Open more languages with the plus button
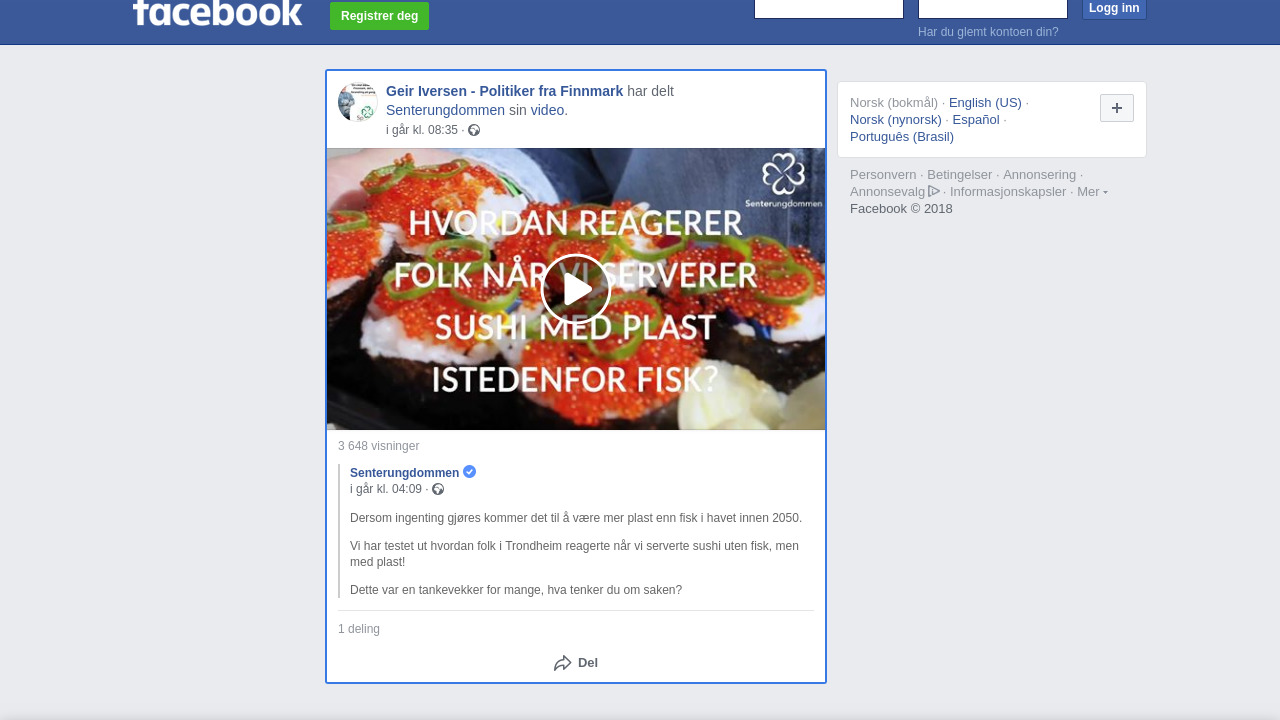The height and width of the screenshot is (720, 1280). click(x=1117, y=108)
